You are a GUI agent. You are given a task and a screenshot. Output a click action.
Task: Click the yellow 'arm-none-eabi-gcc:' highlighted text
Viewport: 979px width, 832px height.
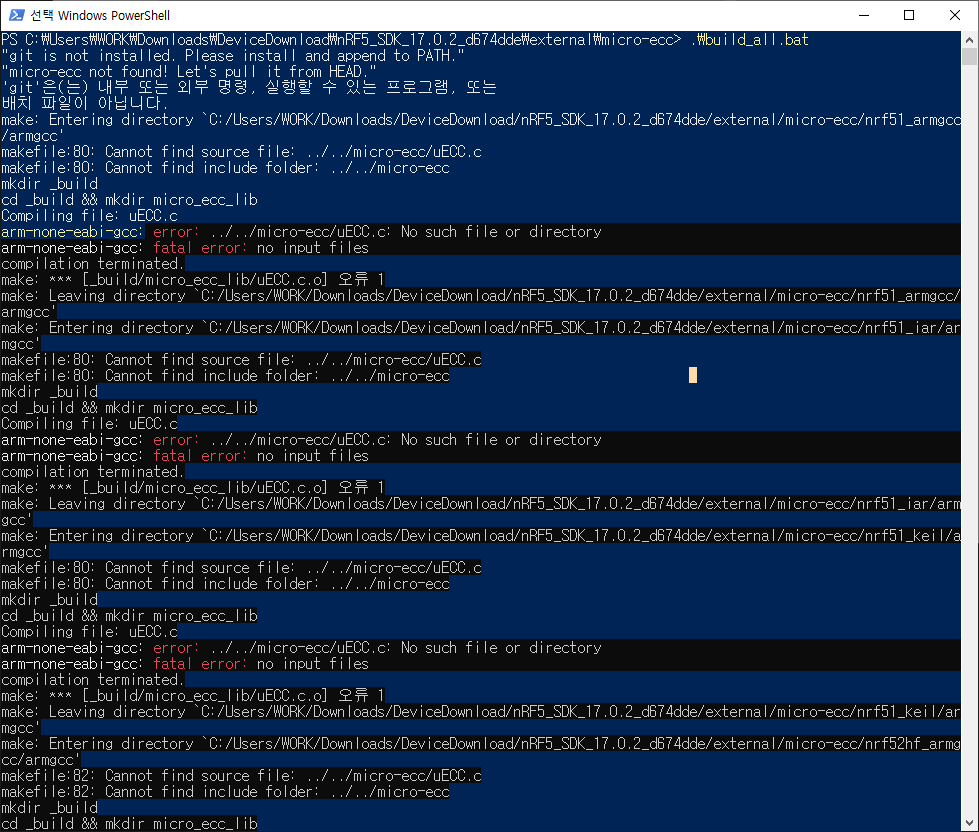pyautogui.click(x=72, y=232)
